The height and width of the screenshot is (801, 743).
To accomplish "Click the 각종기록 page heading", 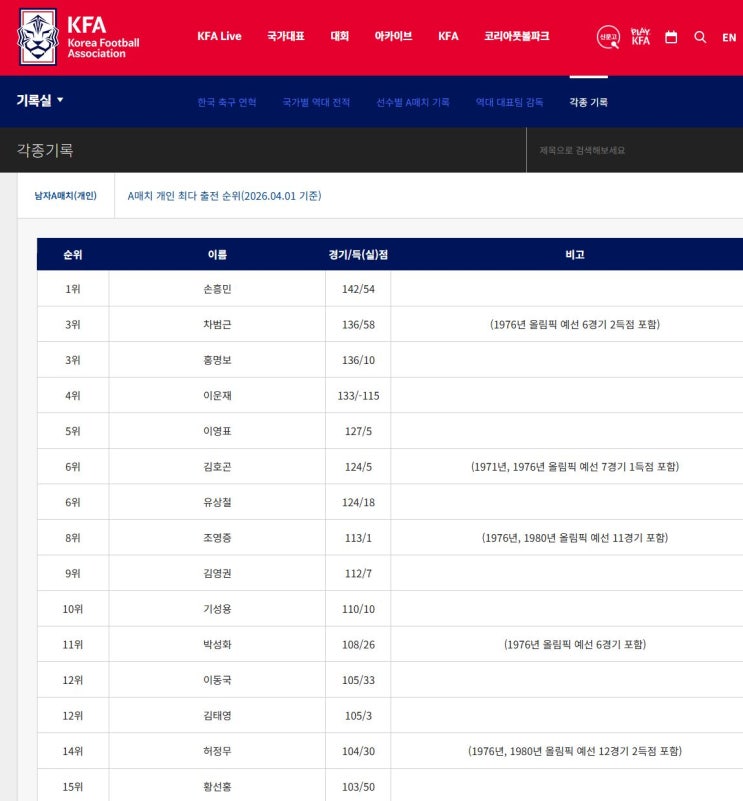I will [45, 150].
